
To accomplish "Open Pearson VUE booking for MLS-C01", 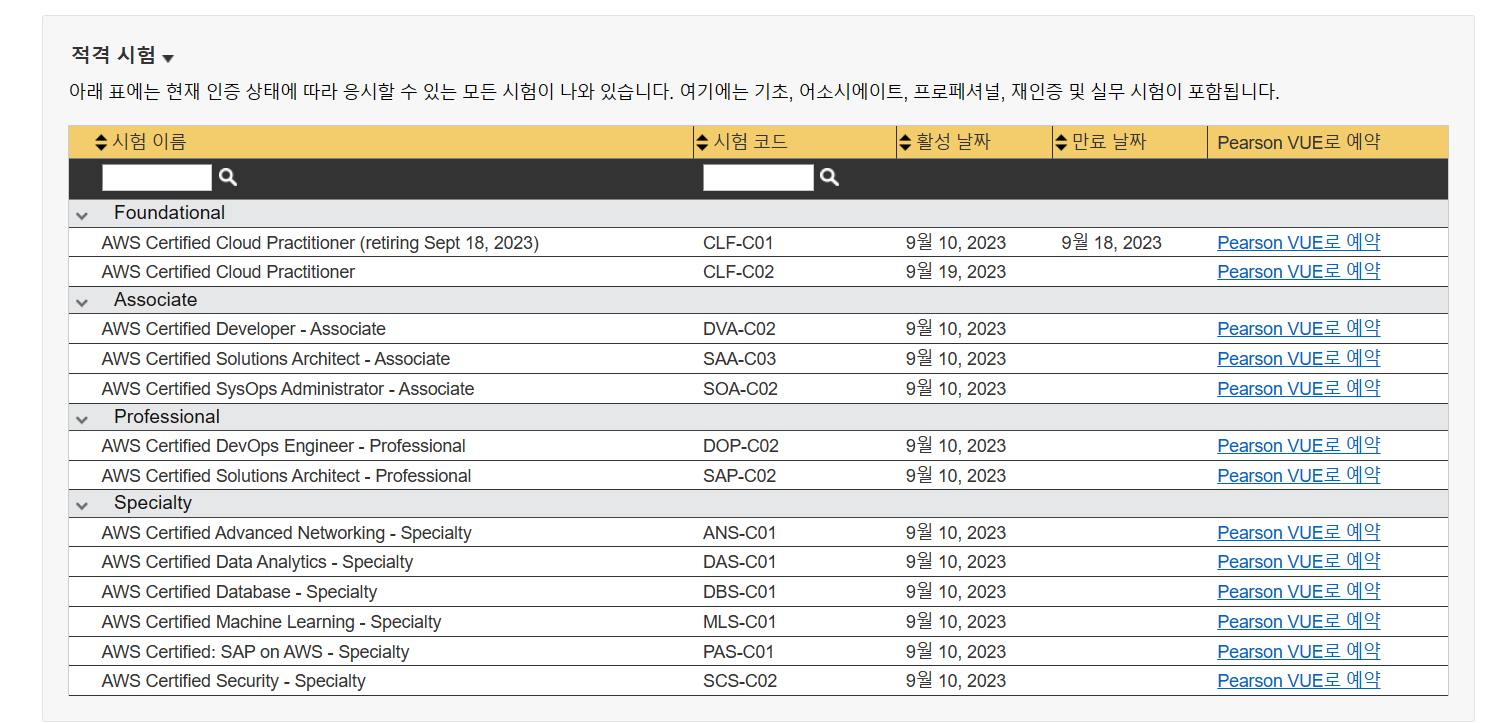I will 1298,622.
